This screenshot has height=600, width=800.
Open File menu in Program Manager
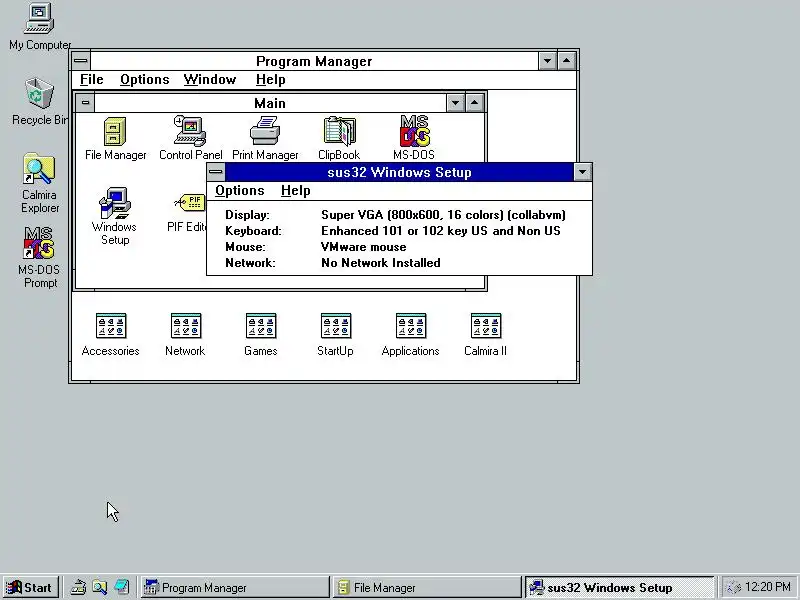[x=92, y=80]
